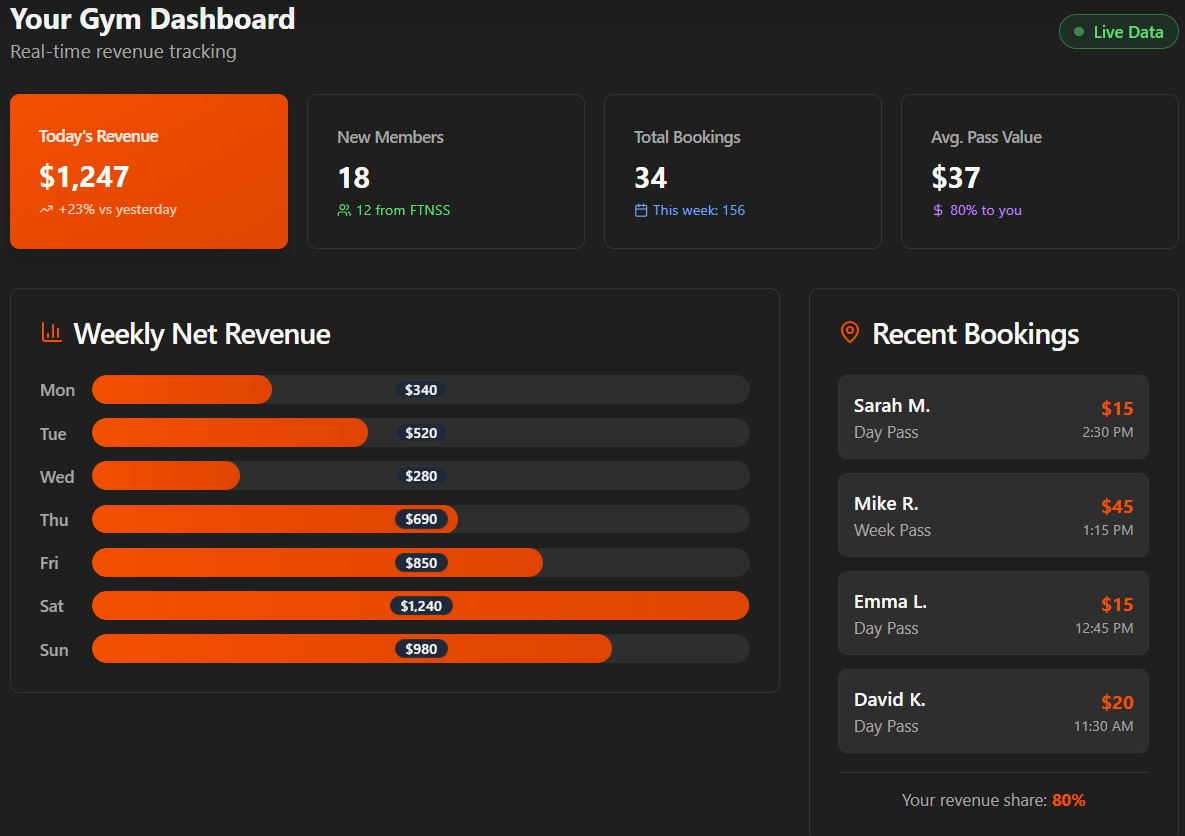Click the Your Gym Dashboard title
1185x836 pixels.
point(152,18)
